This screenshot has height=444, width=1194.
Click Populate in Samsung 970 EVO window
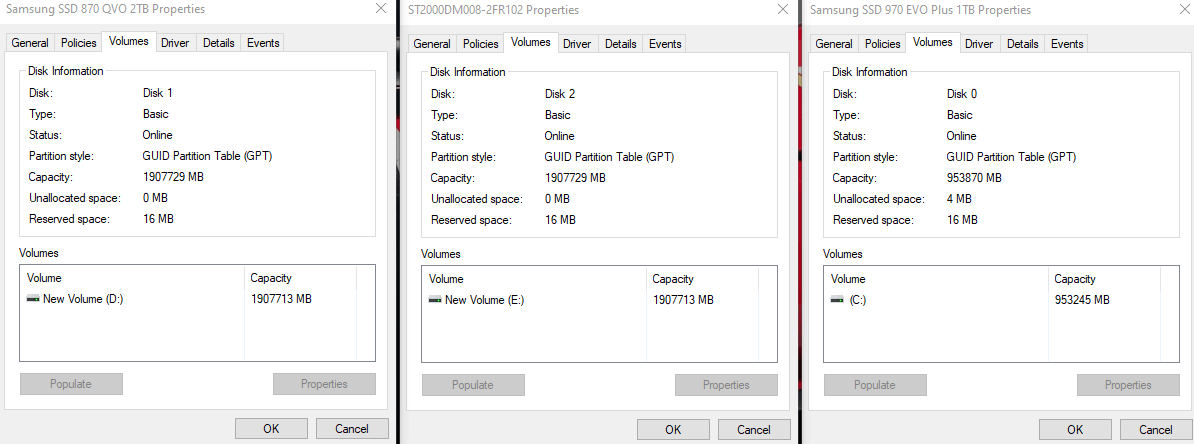coord(875,385)
